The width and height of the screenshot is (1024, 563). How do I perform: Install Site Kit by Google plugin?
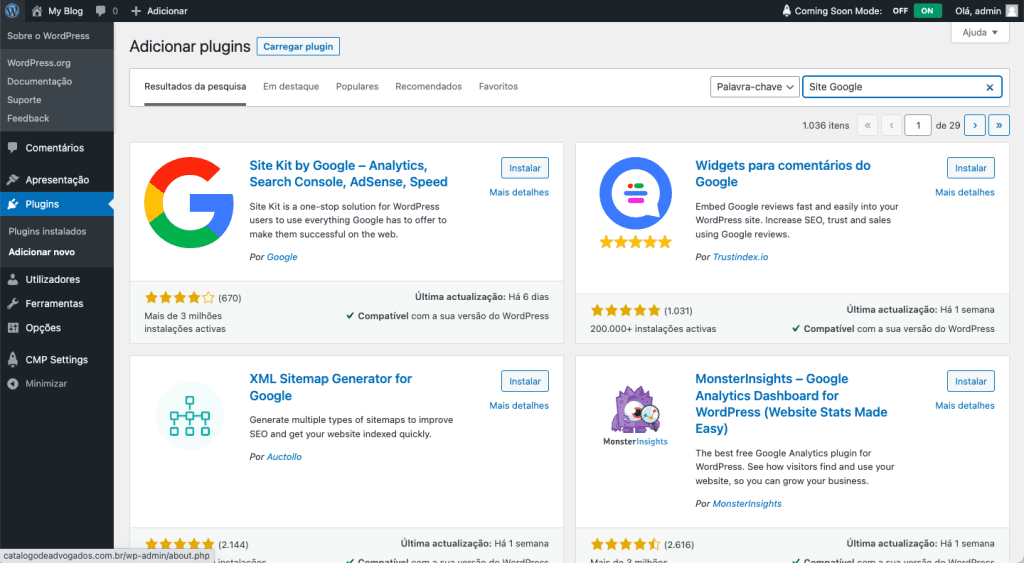point(525,168)
